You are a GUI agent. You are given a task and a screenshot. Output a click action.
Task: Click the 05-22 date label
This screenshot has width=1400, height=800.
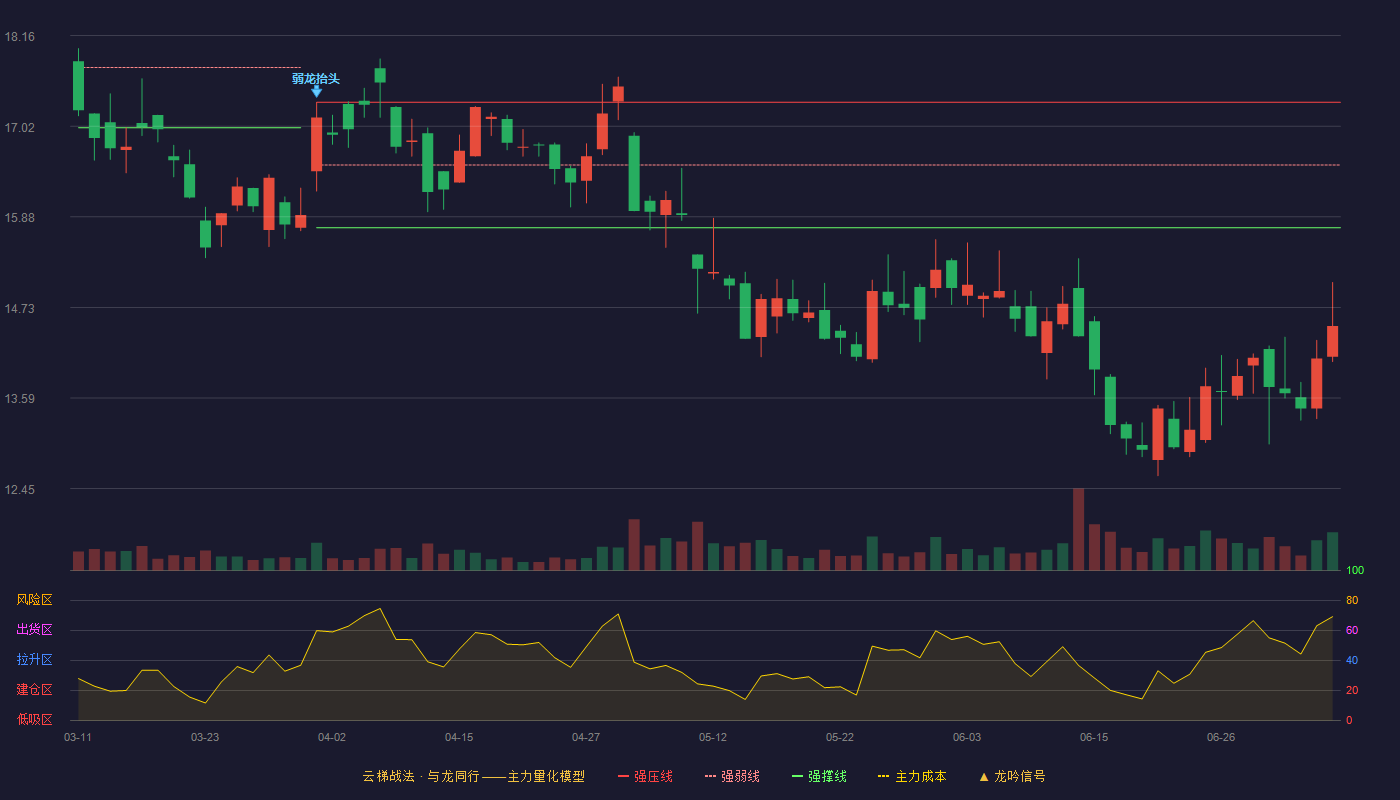(x=840, y=737)
